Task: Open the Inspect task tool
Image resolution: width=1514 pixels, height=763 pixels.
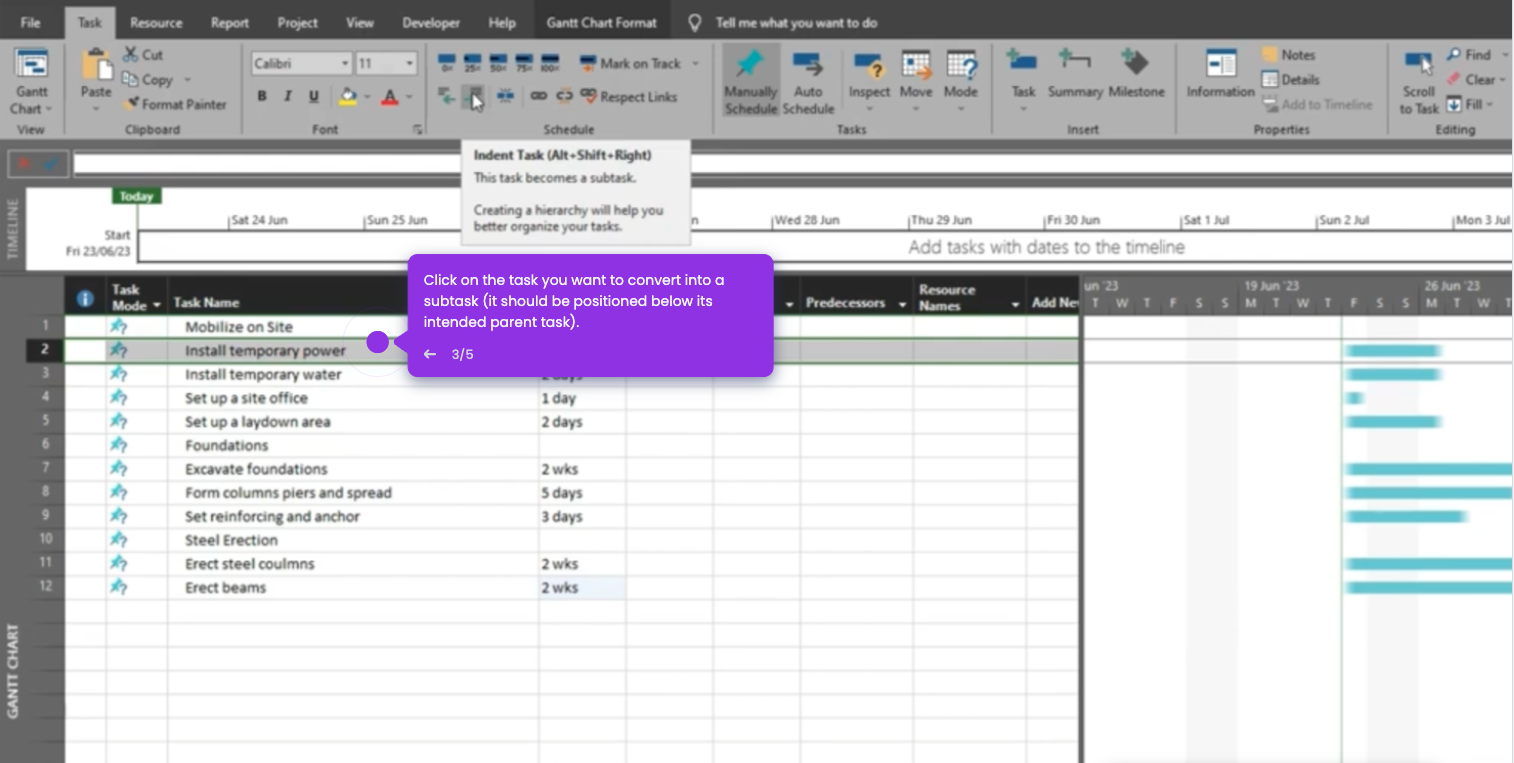Action: click(x=869, y=82)
